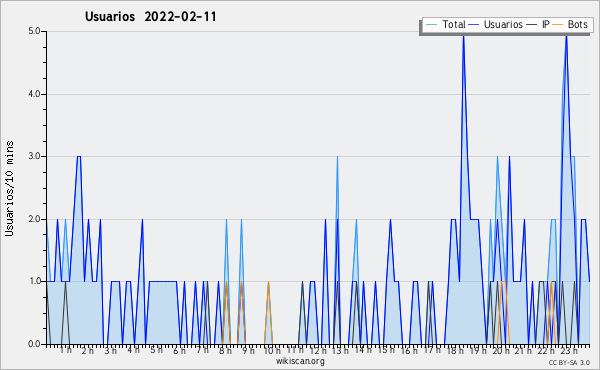600x370 pixels.
Task: Click the '3 h' x-axis label
Action: click(111, 350)
